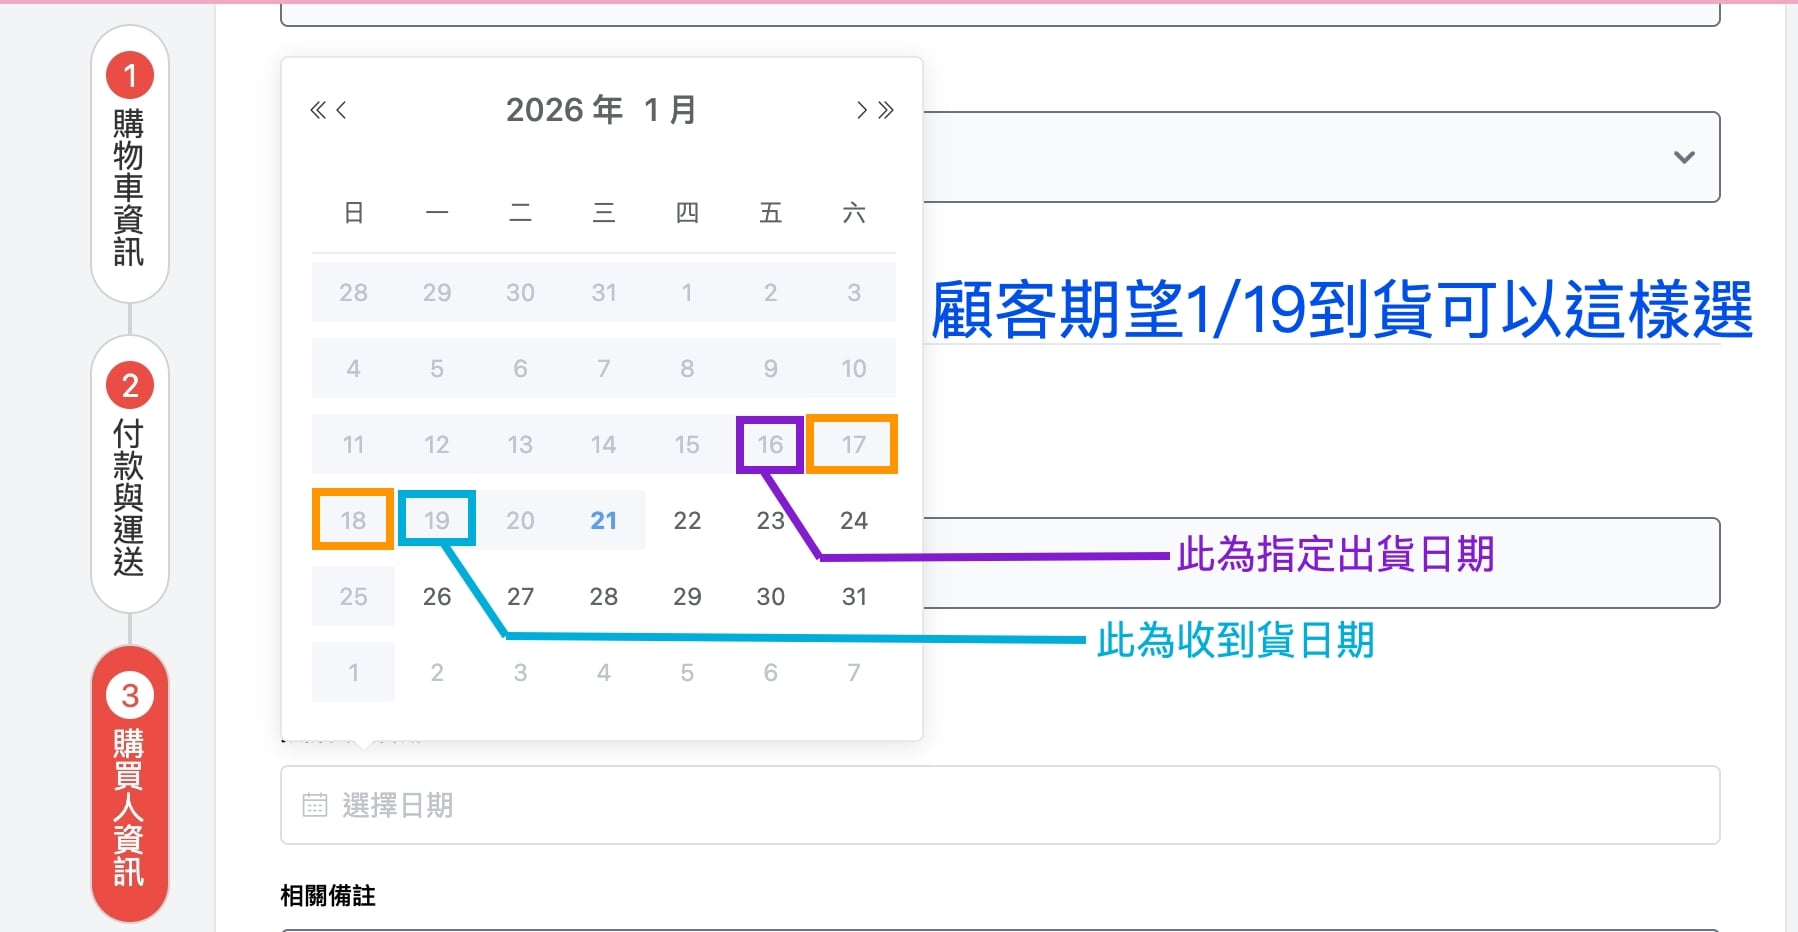
Task: Go to previous month with single-left arrow
Action: point(341,110)
